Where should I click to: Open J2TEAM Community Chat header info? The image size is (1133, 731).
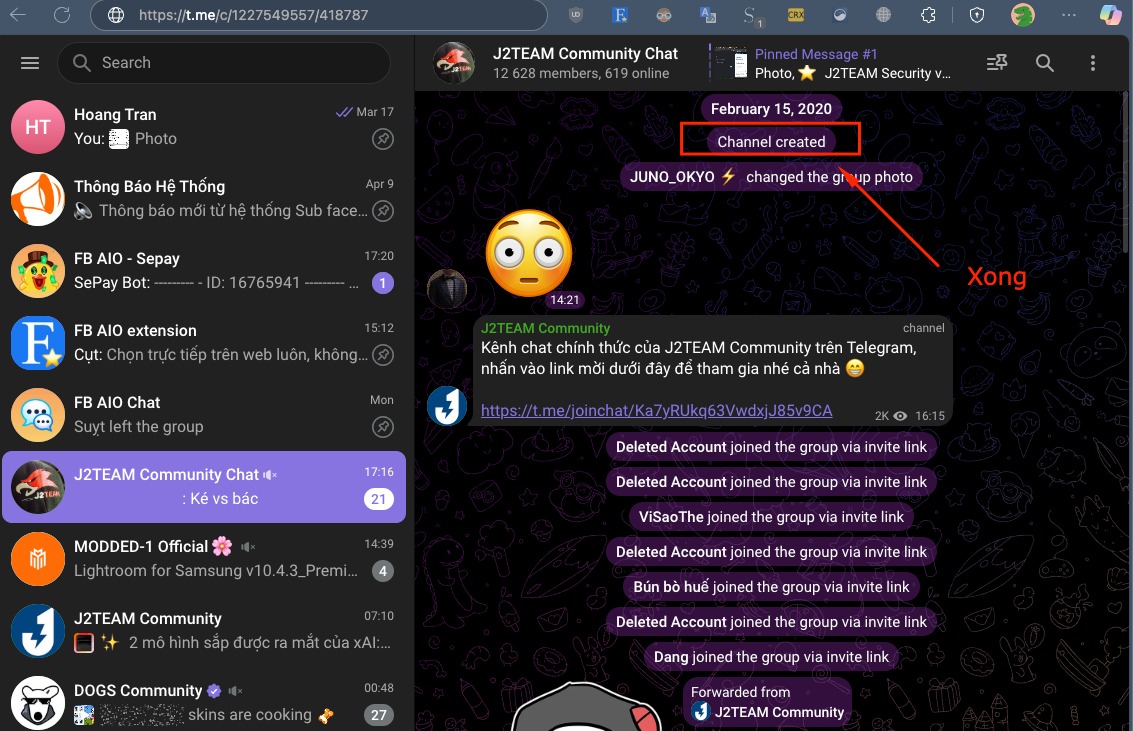pyautogui.click(x=585, y=63)
